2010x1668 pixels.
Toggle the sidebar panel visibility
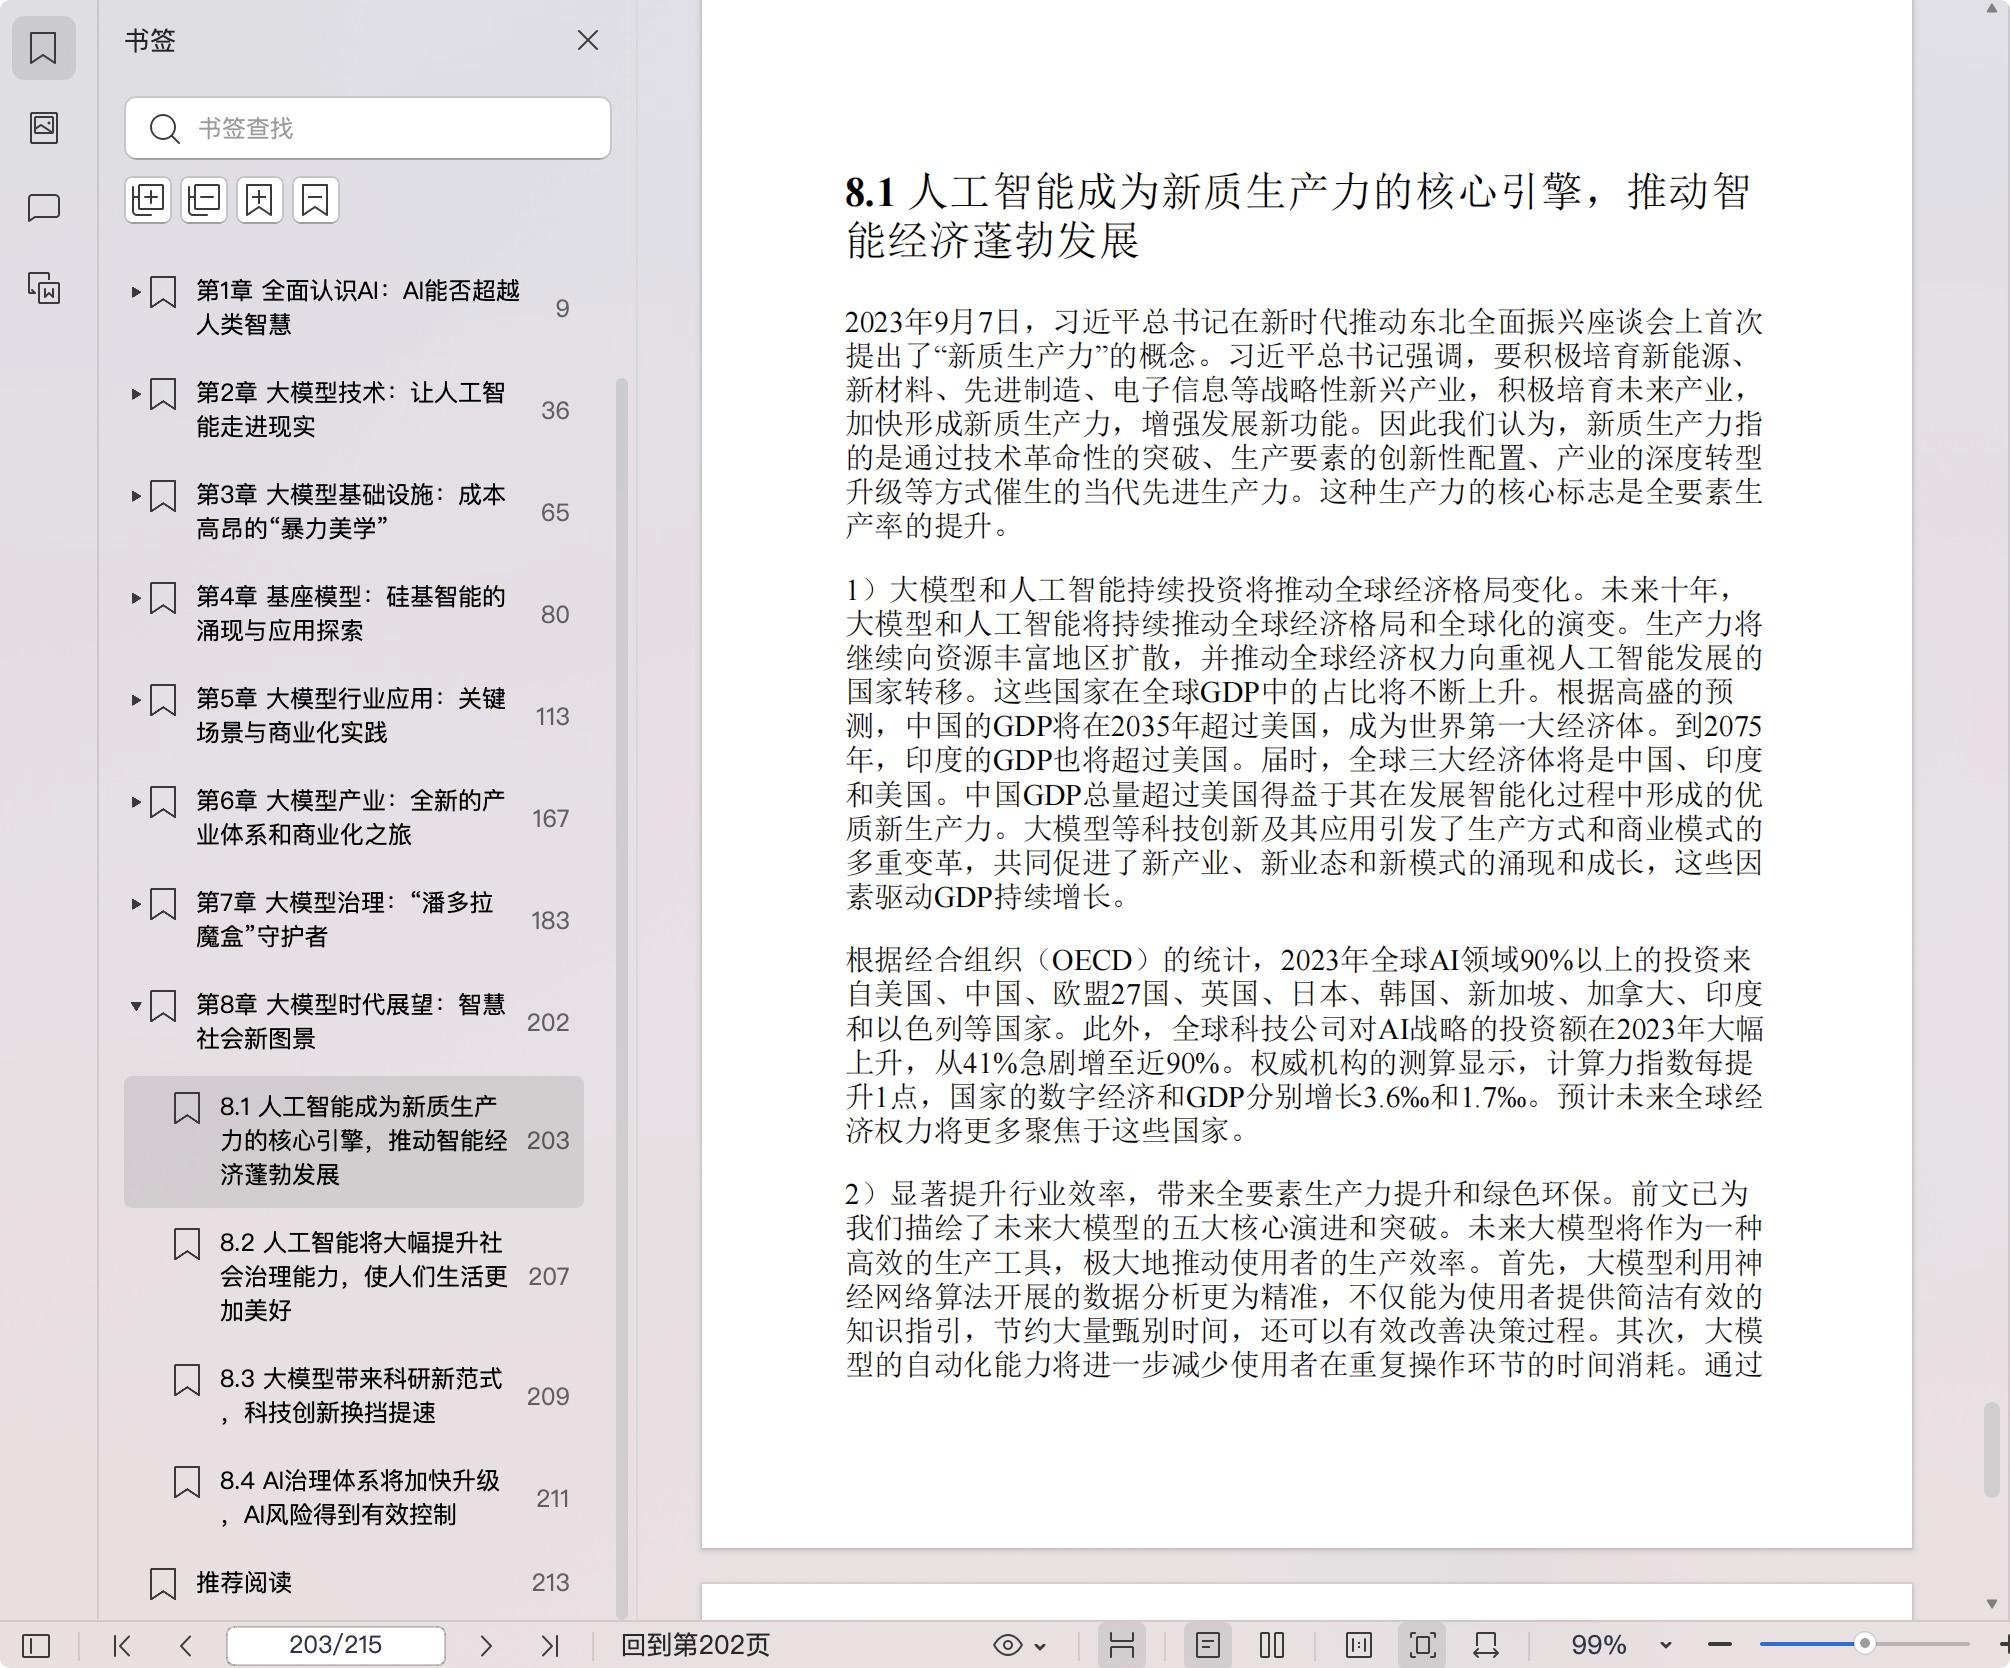(36, 1645)
